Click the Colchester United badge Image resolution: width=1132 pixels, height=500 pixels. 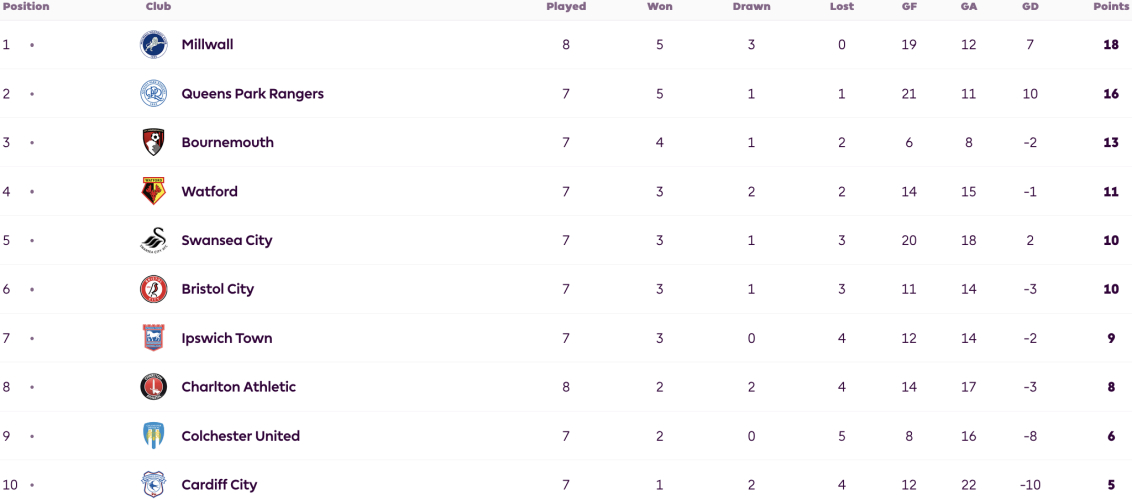pyautogui.click(x=153, y=436)
